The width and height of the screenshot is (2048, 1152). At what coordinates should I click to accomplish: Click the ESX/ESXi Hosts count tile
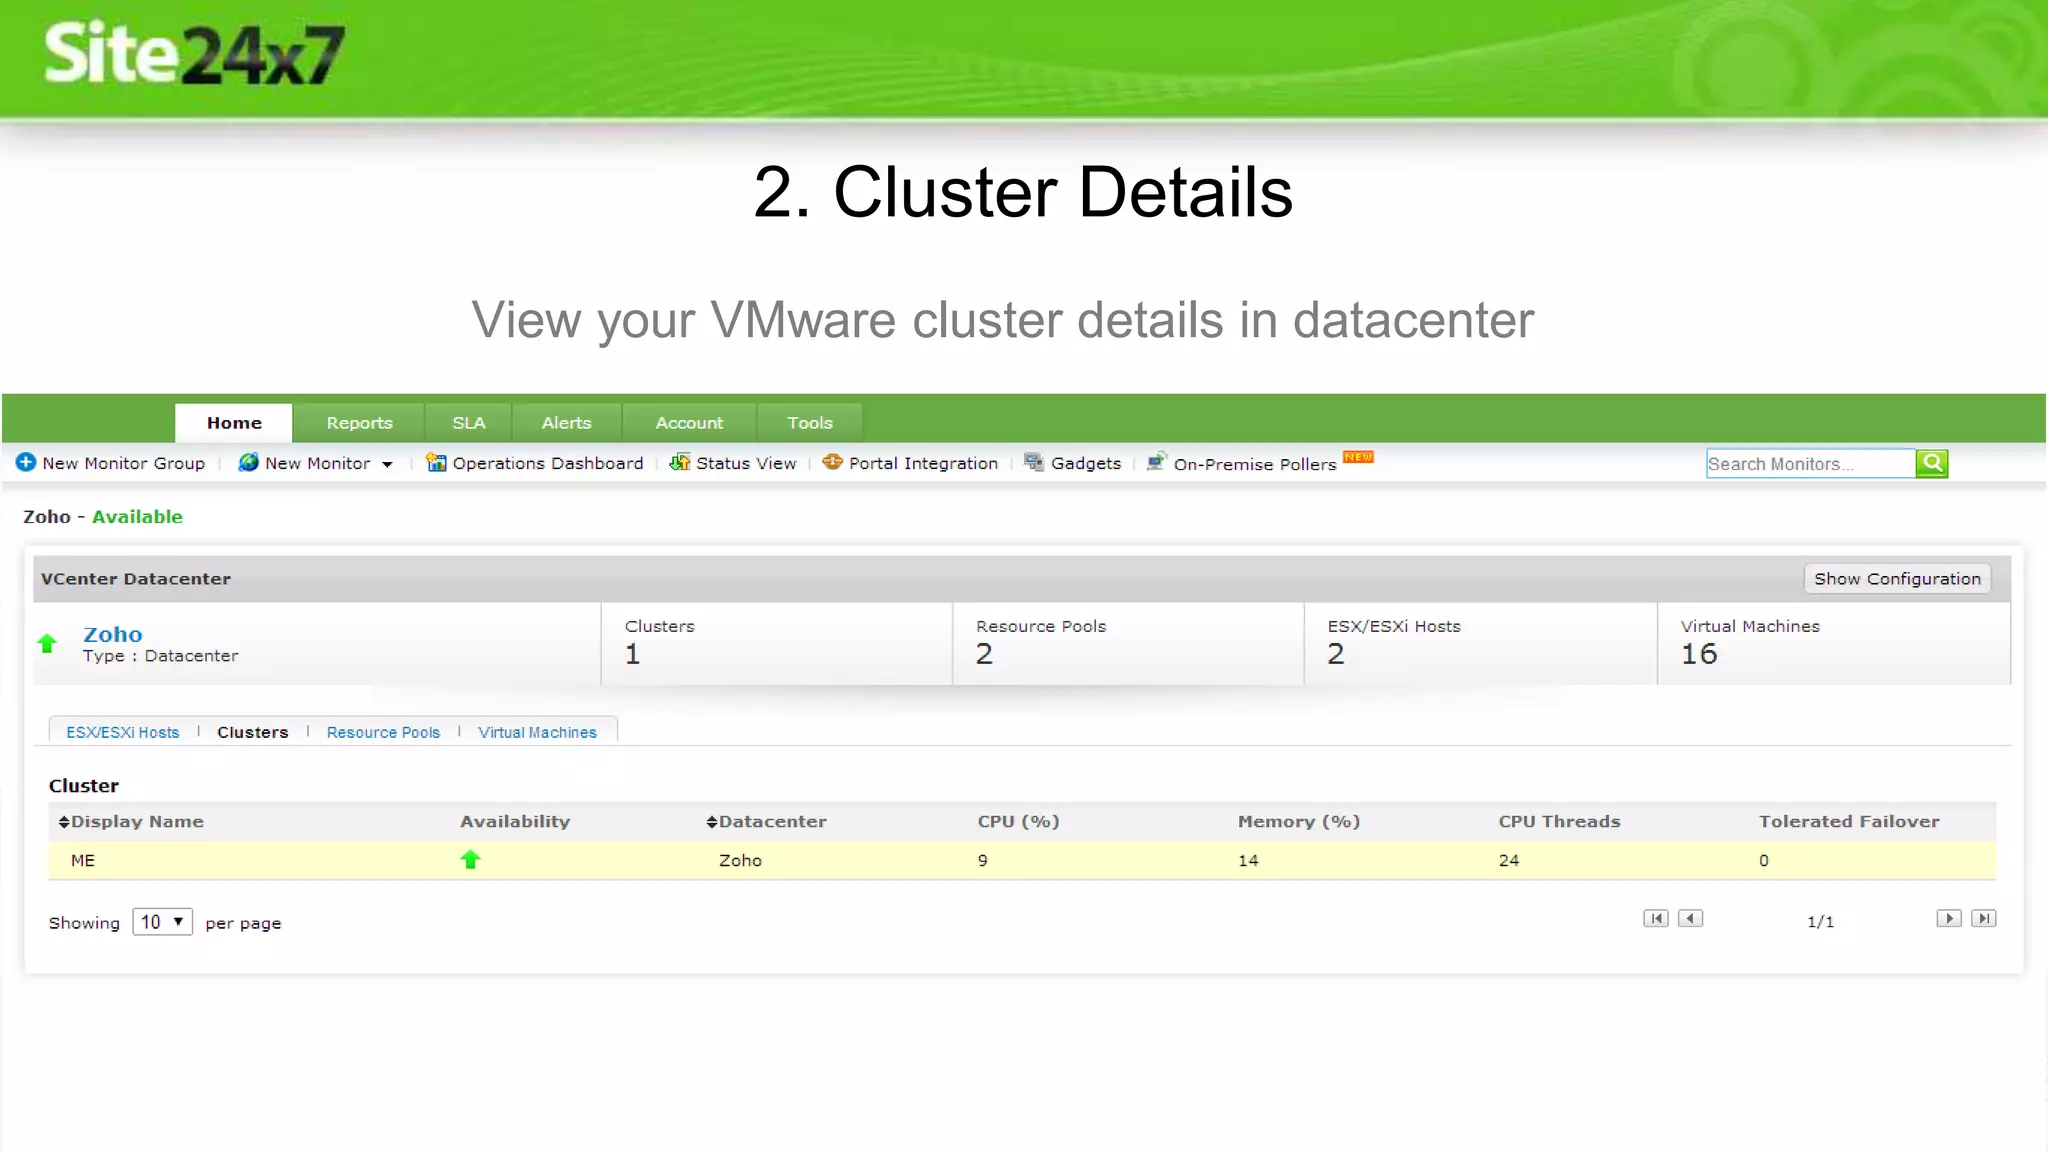coord(1480,643)
